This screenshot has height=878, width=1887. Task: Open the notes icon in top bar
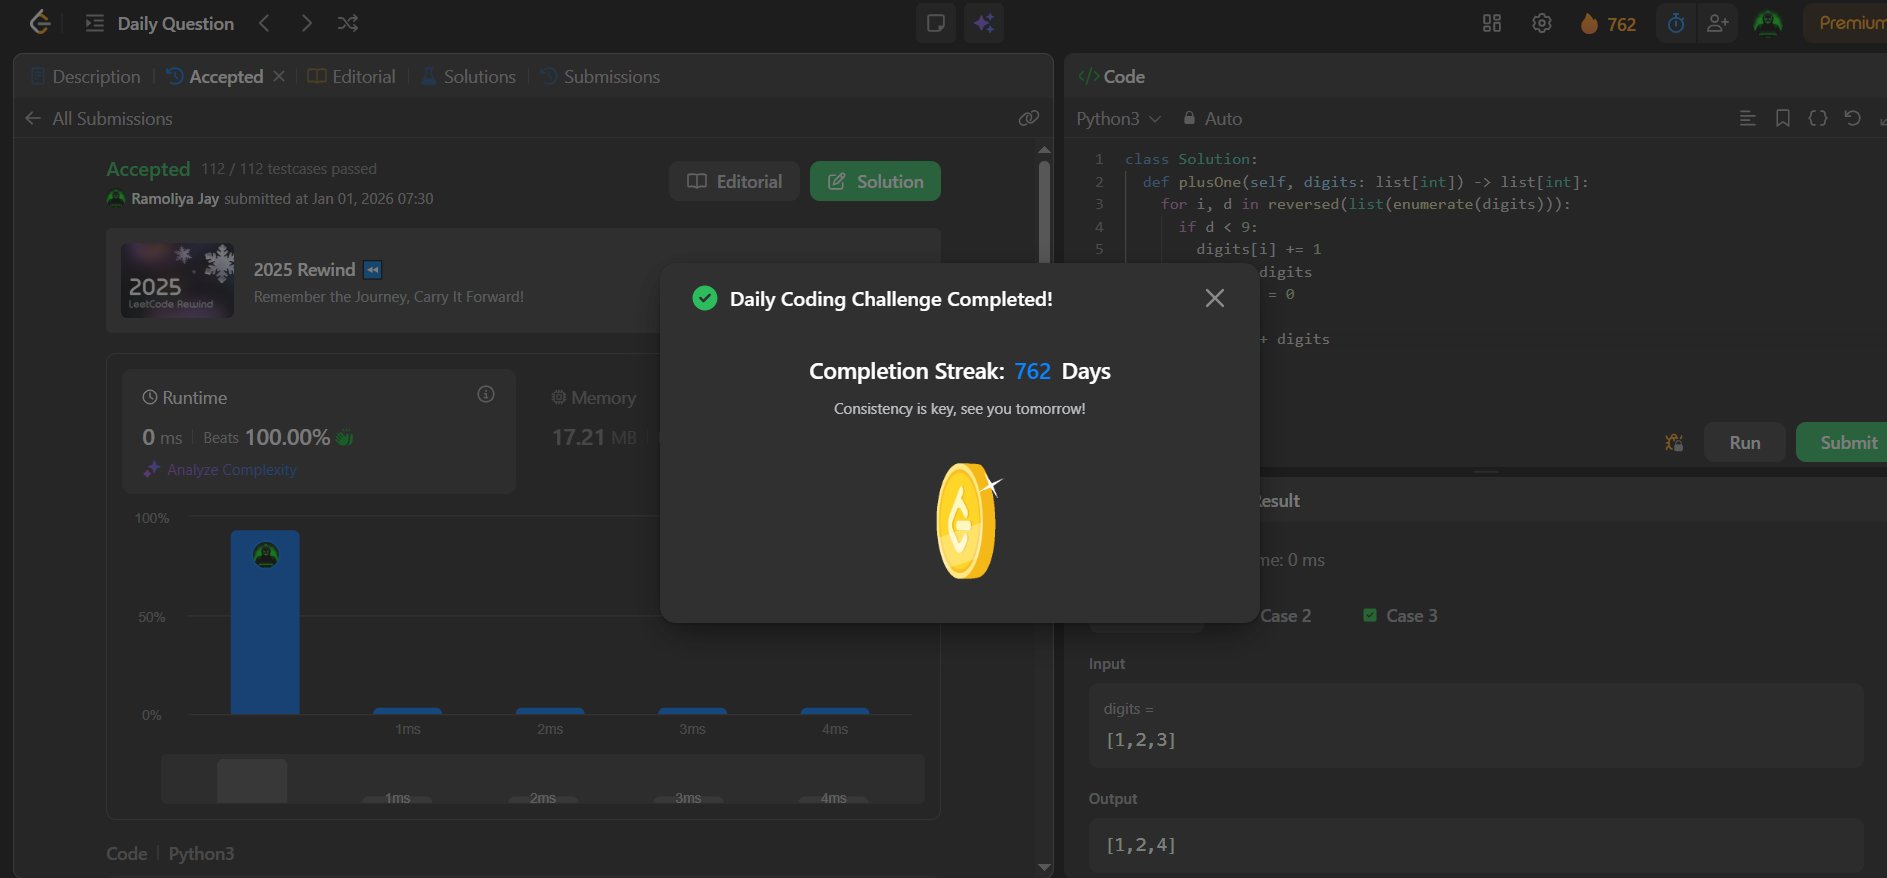pos(936,23)
